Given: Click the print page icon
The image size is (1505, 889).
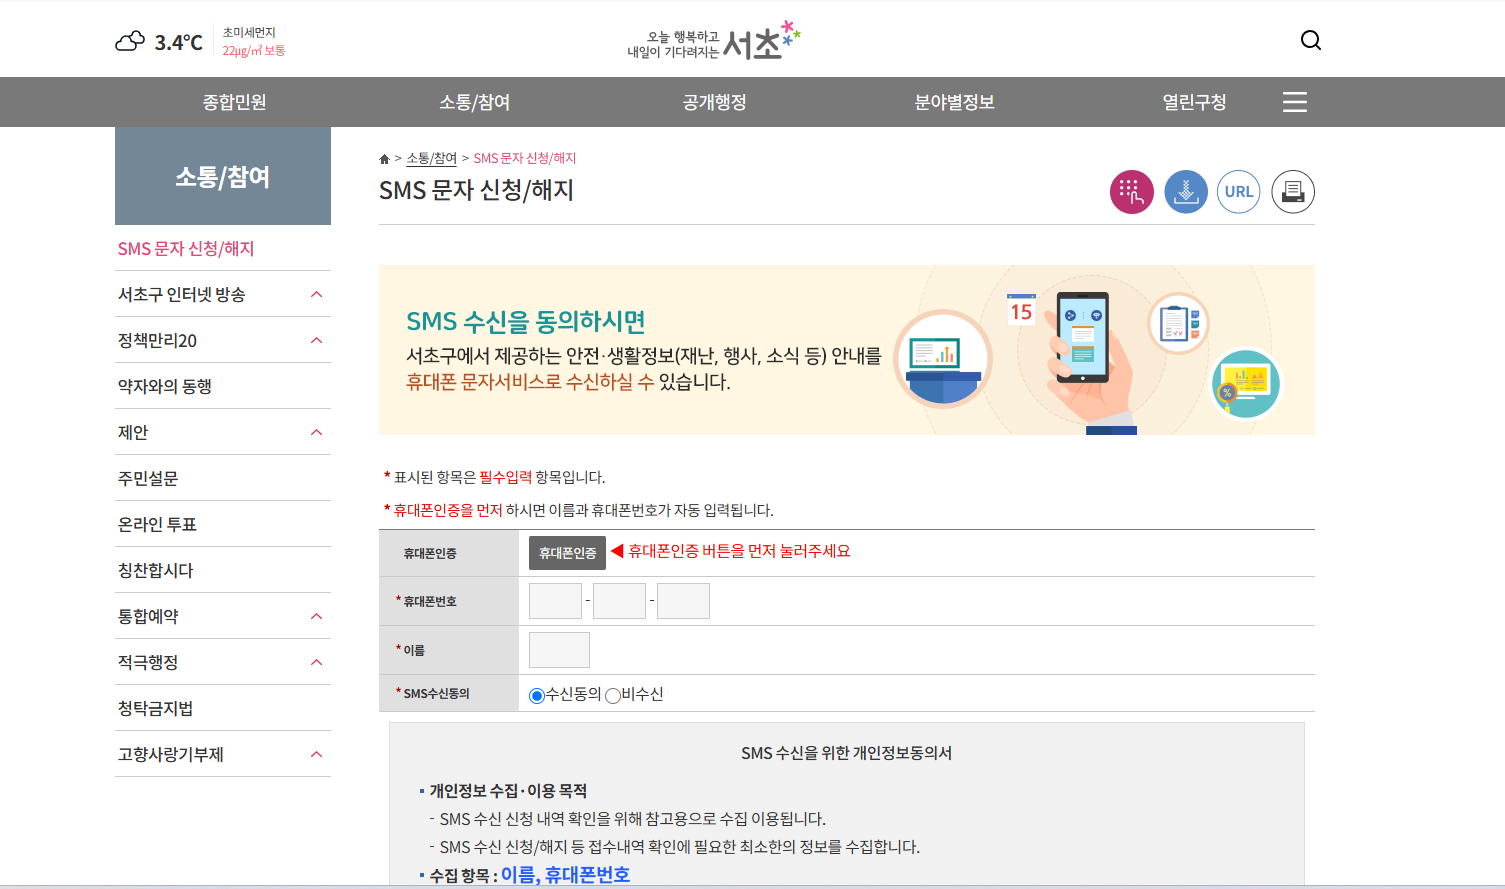Looking at the screenshot, I should click(x=1293, y=192).
